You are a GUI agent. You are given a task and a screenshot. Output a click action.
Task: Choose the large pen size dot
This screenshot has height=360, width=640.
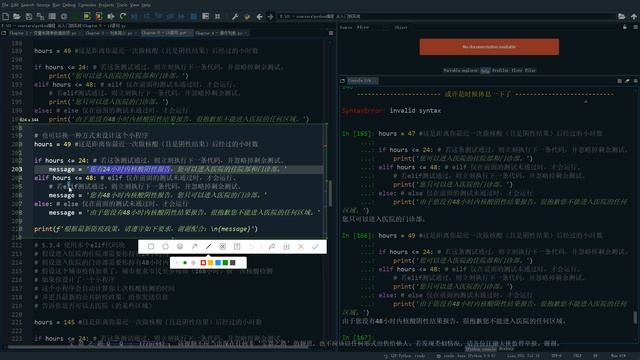pos(193,263)
